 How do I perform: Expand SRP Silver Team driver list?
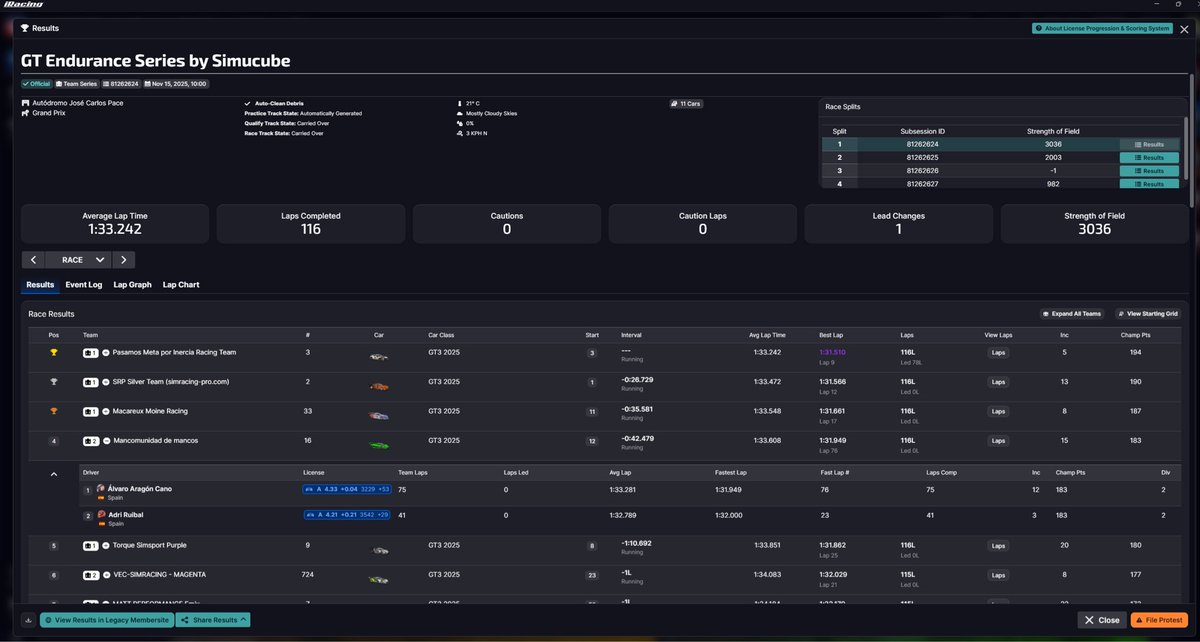tap(106, 382)
